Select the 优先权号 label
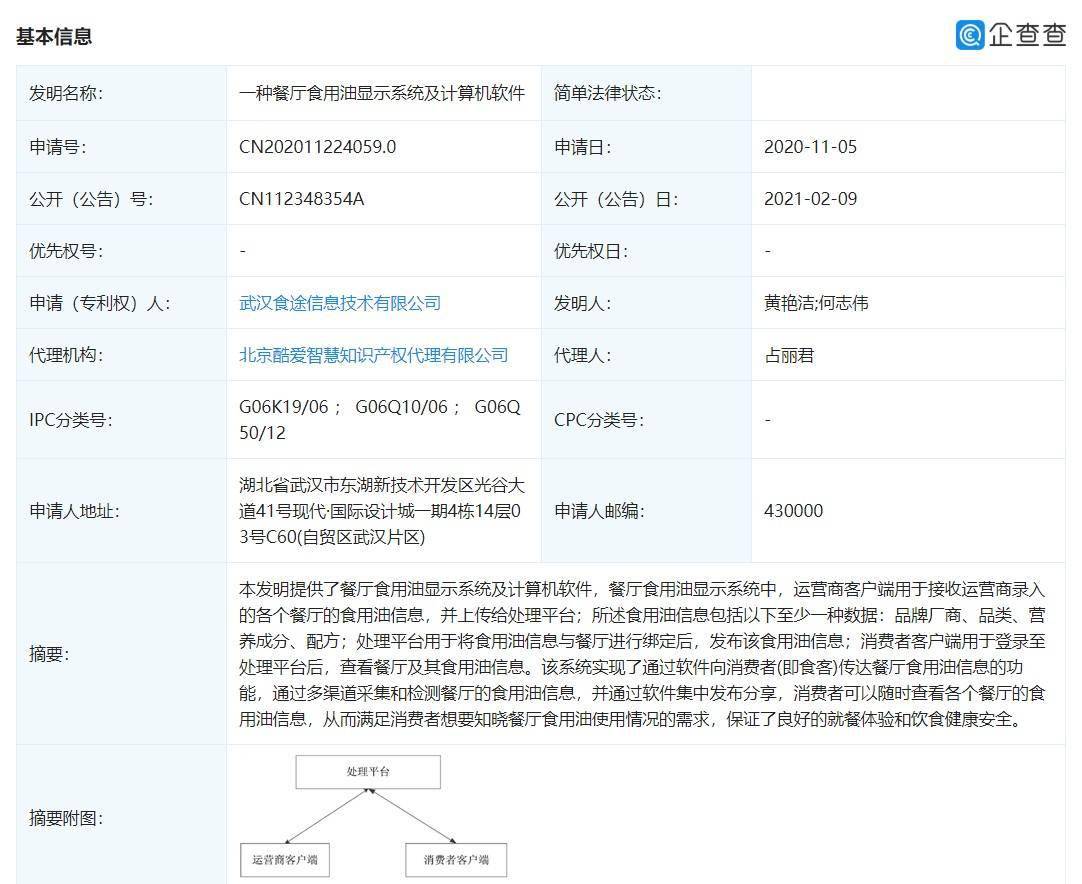 pos(66,251)
